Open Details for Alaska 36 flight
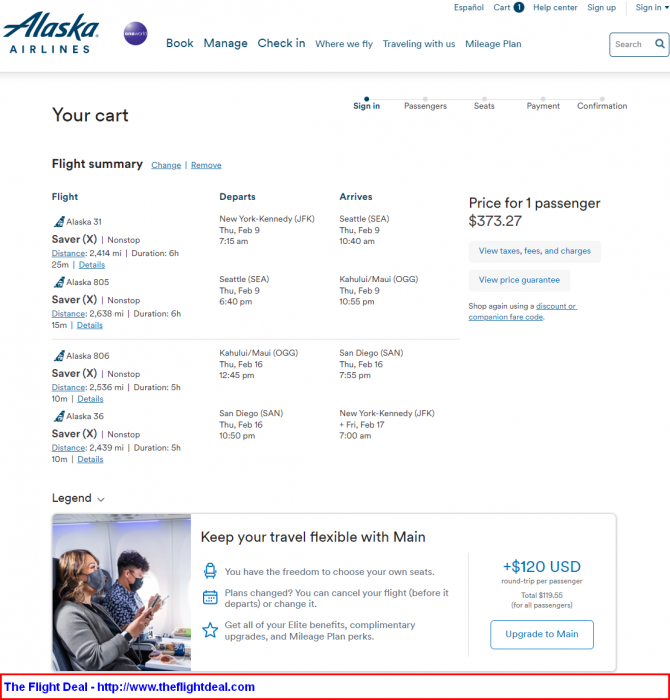The height and width of the screenshot is (700, 670). pos(90,459)
